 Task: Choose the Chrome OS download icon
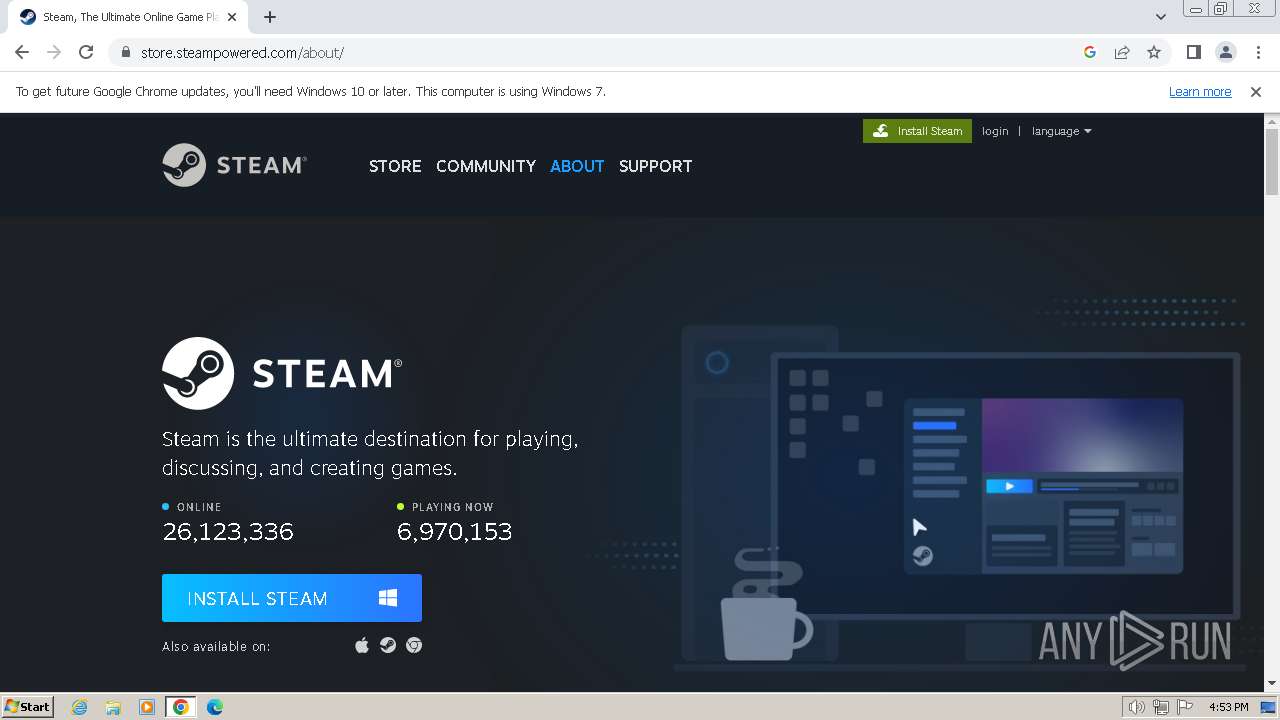414,646
